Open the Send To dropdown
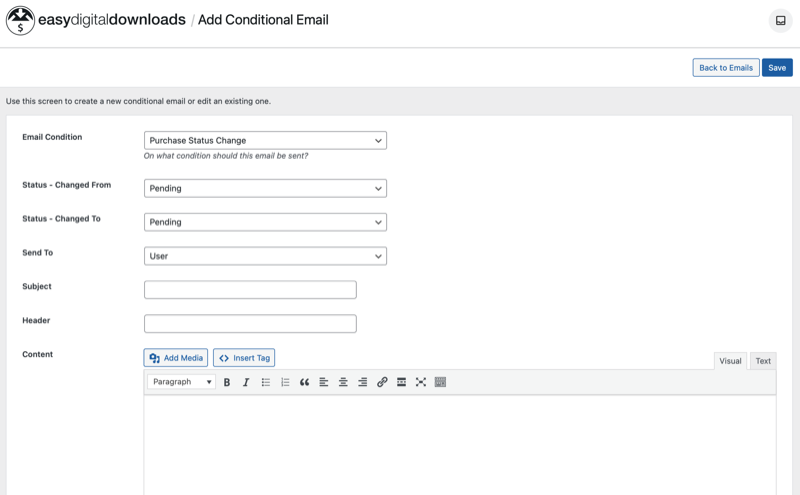The height and width of the screenshot is (495, 800). tap(265, 256)
